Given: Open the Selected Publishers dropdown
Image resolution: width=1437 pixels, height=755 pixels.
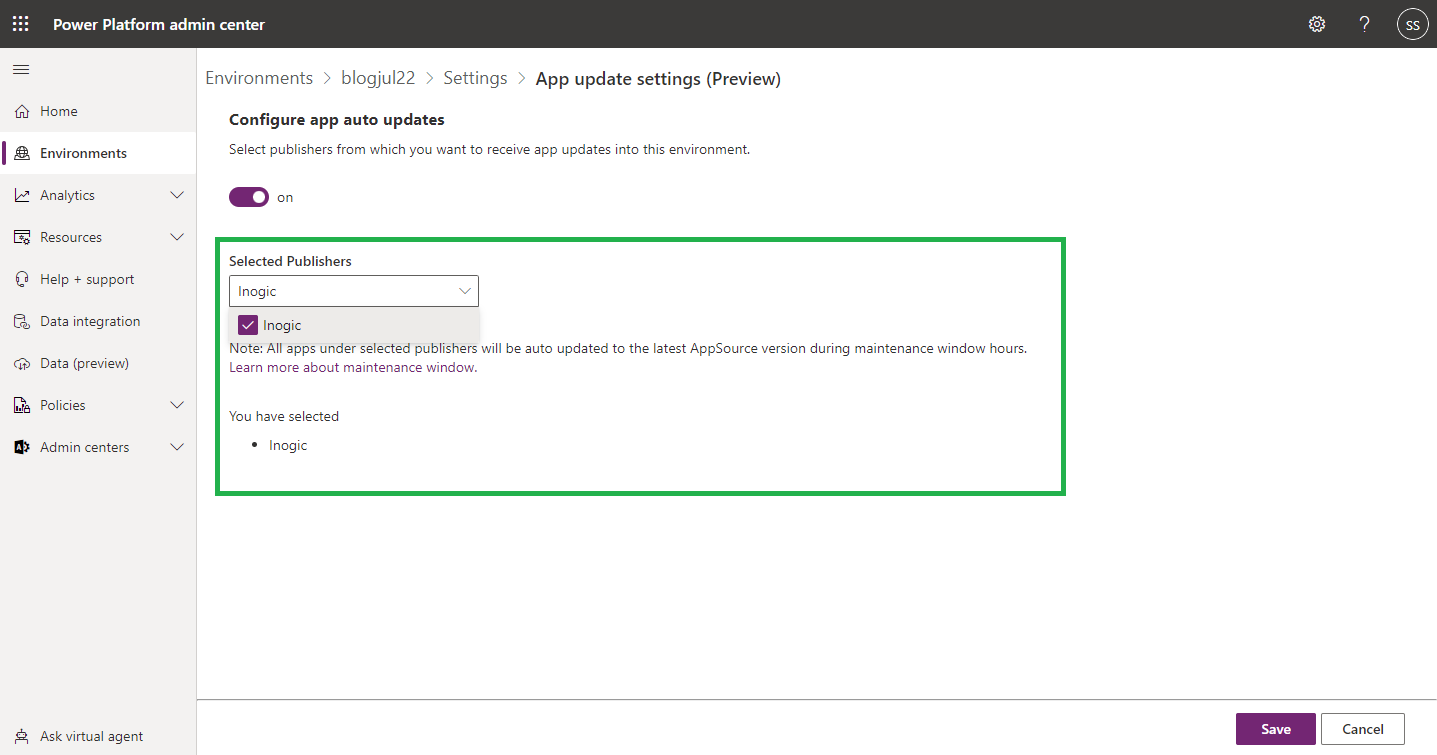Looking at the screenshot, I should click(354, 291).
